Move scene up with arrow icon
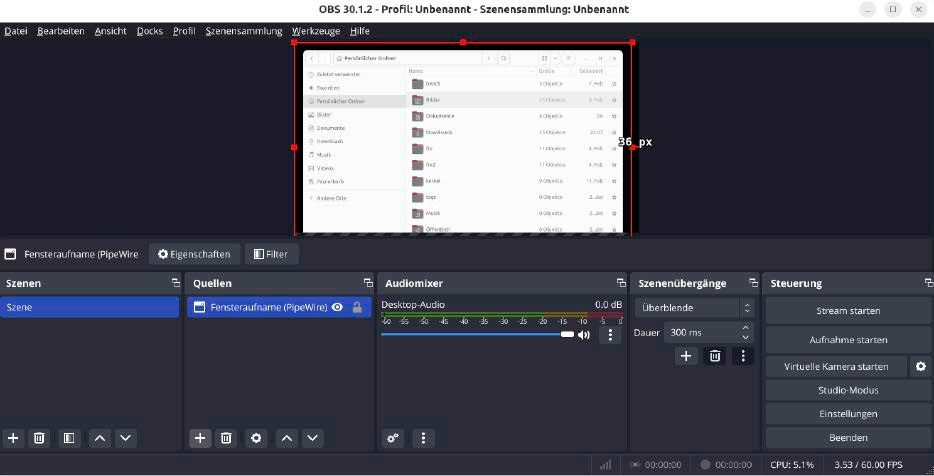The height and width of the screenshot is (476, 934). coord(100,438)
